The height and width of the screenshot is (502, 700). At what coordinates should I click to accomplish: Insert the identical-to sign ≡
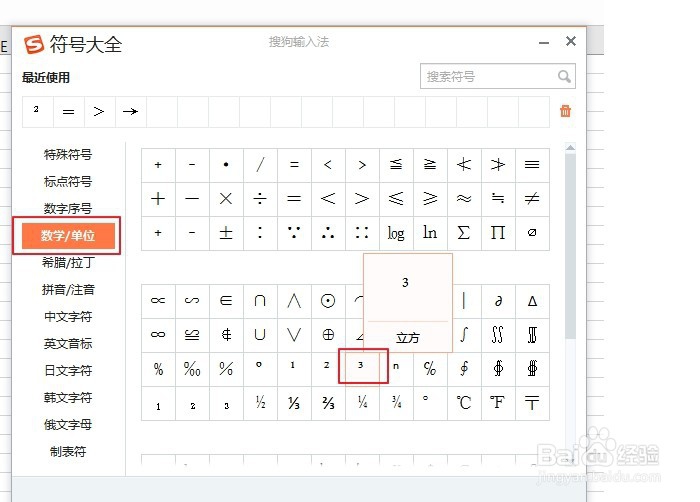pos(532,165)
